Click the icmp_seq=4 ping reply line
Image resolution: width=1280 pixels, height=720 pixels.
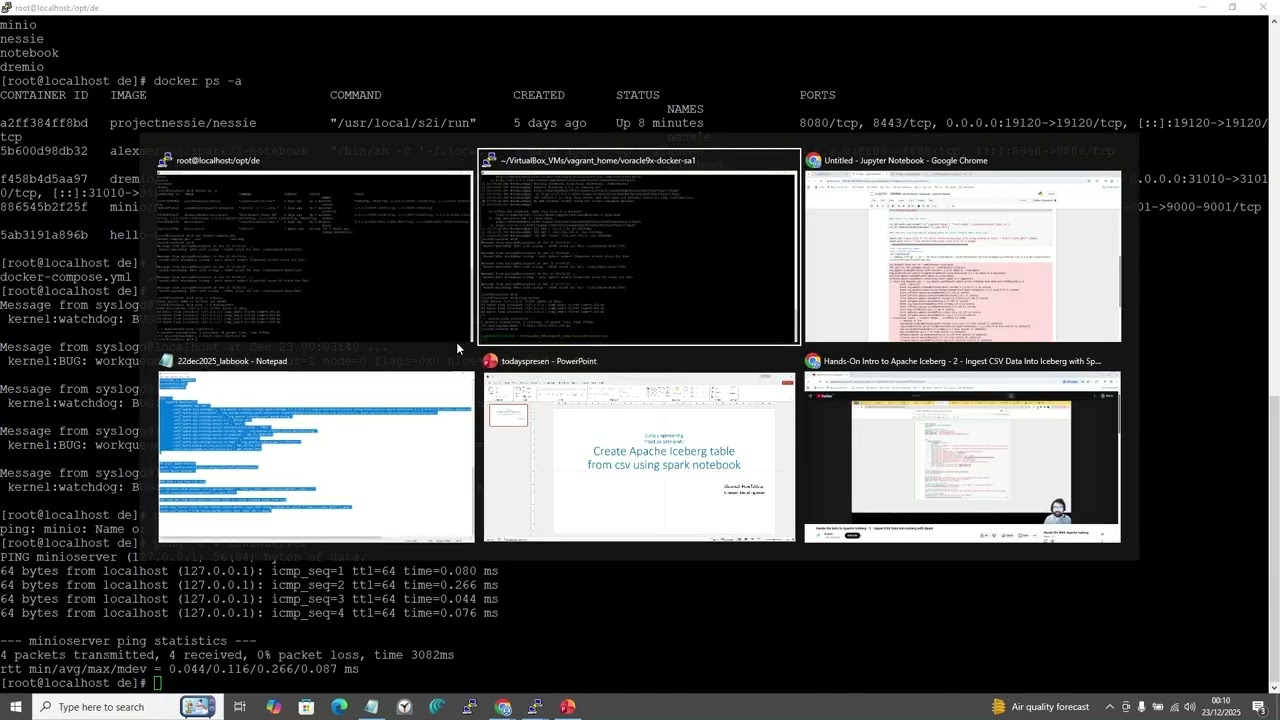(249, 613)
